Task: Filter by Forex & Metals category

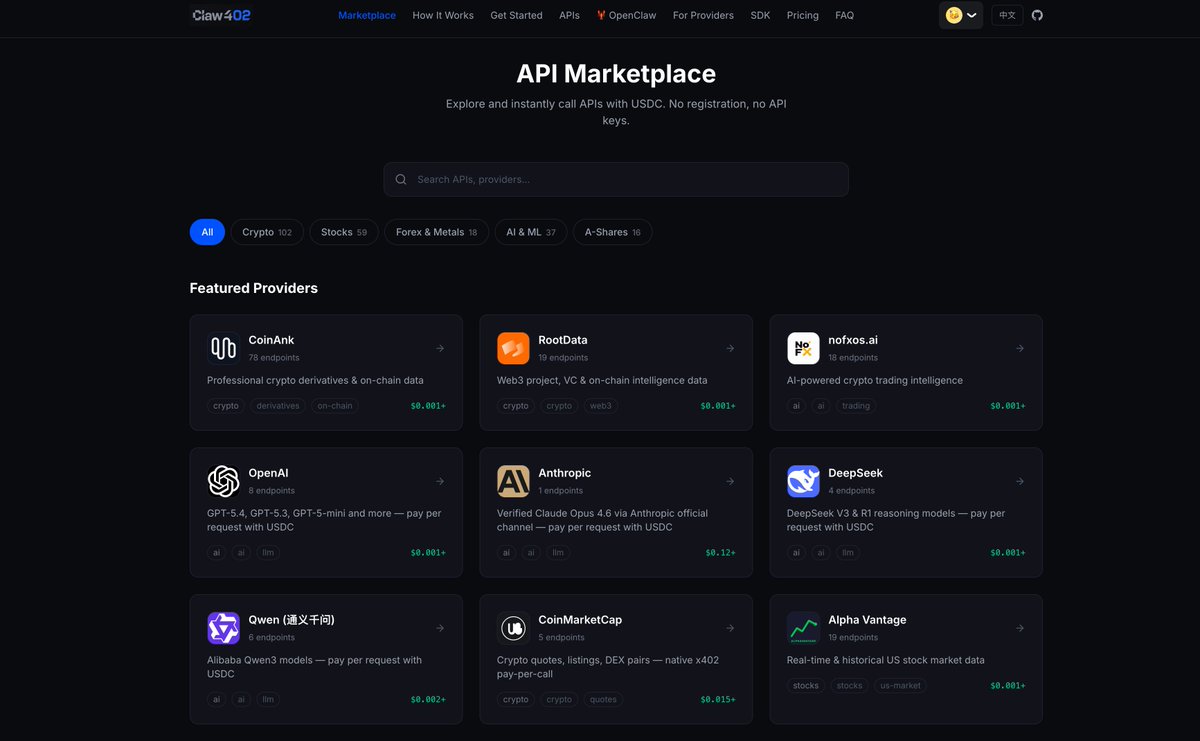Action: [436, 232]
